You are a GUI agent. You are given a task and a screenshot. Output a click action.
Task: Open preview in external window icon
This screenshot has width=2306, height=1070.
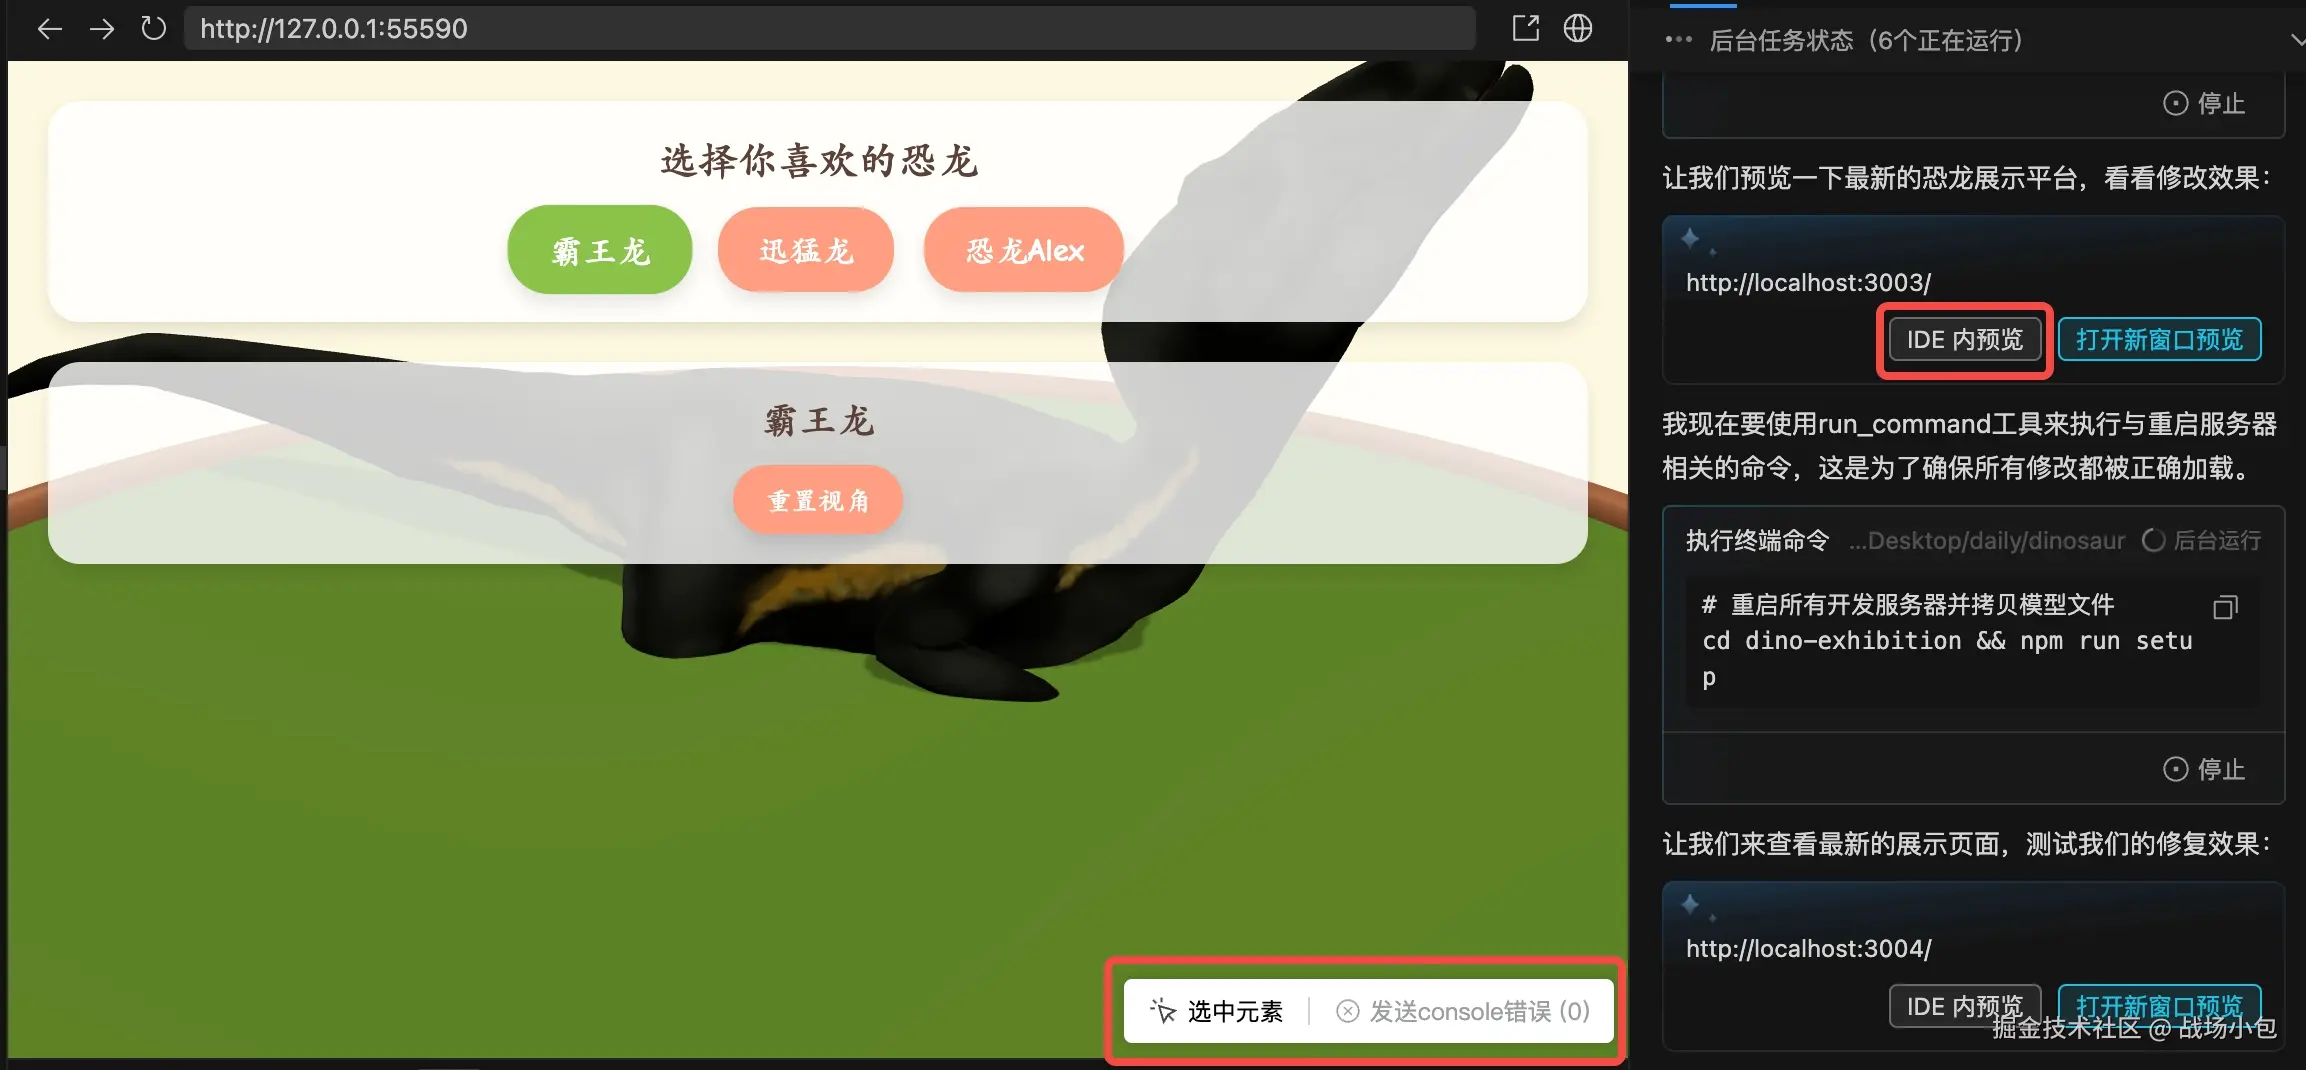[1525, 28]
